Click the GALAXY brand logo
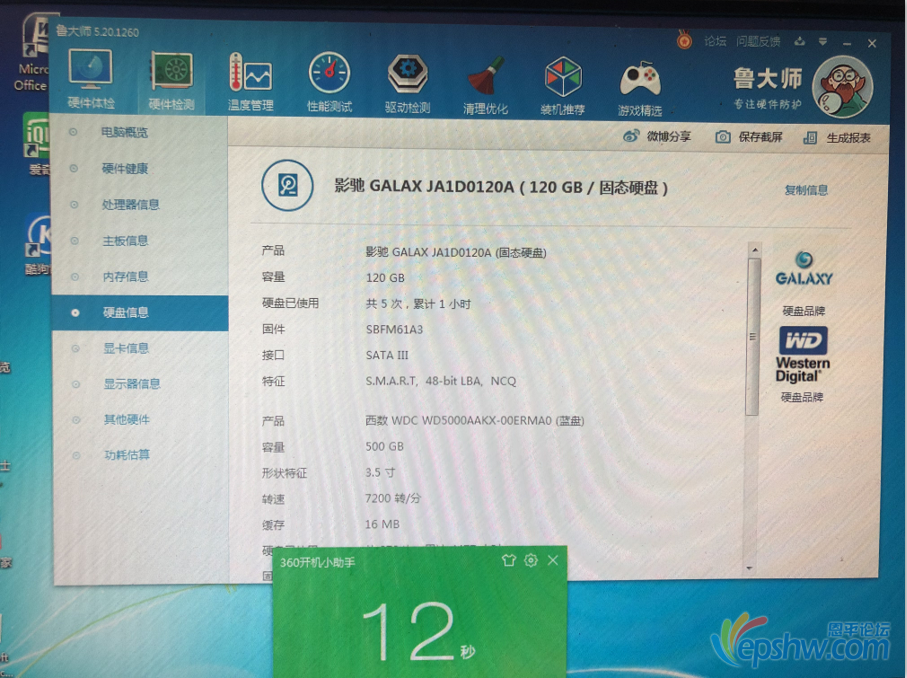Viewport: 907px width, 678px height. tap(803, 270)
